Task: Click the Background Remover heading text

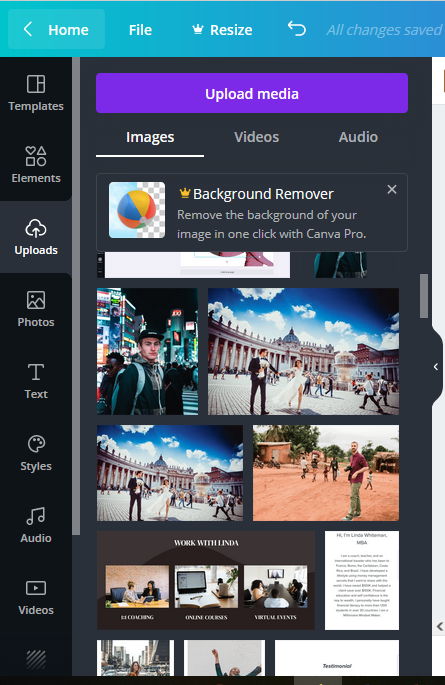Action: tap(263, 194)
